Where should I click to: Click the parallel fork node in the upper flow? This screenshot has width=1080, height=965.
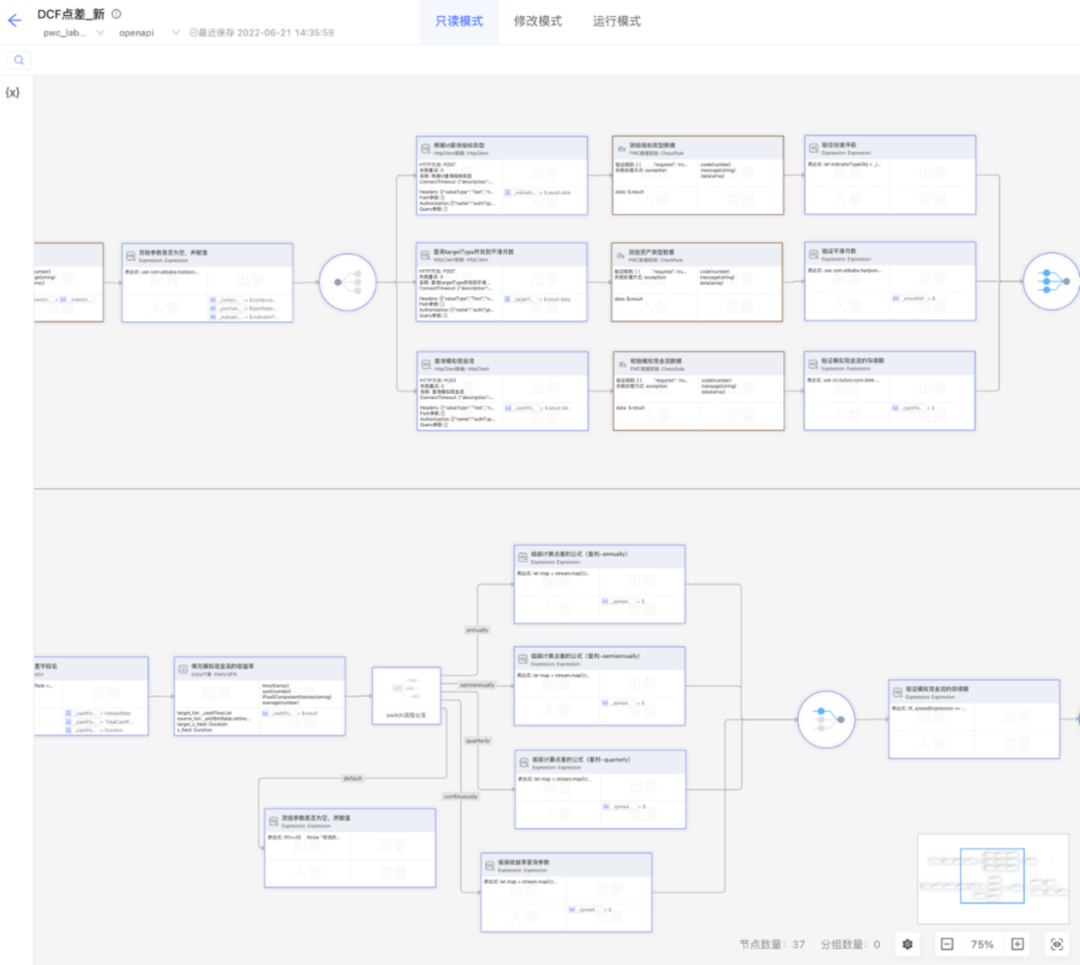[347, 282]
